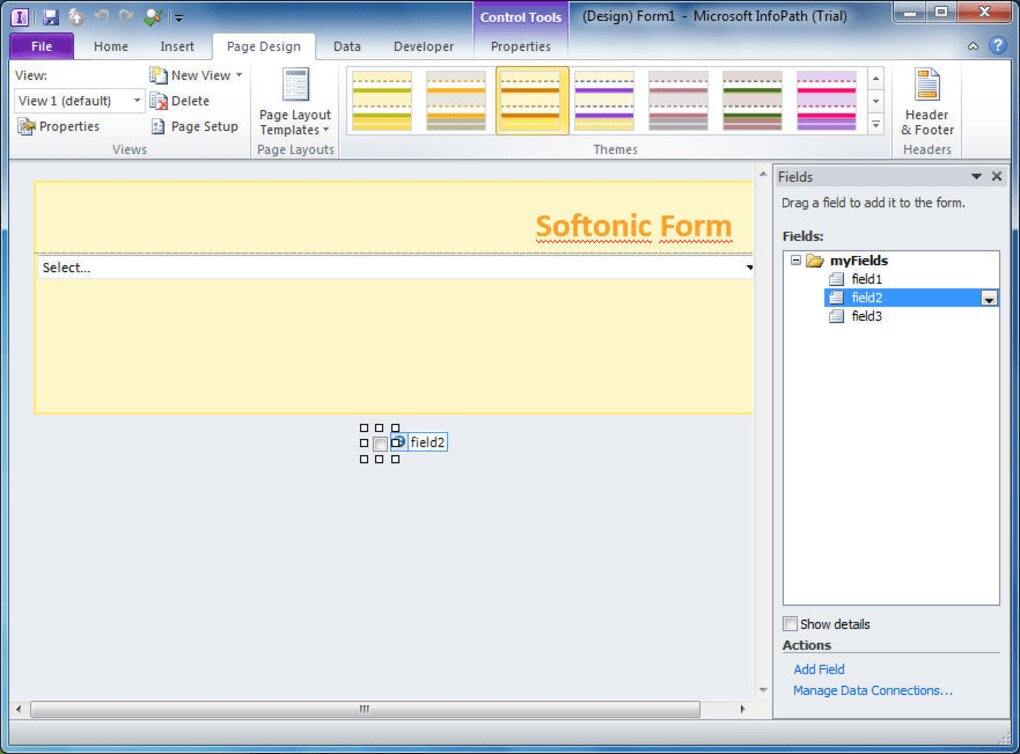Open the Developer tab
The height and width of the screenshot is (754, 1020).
pos(423,46)
